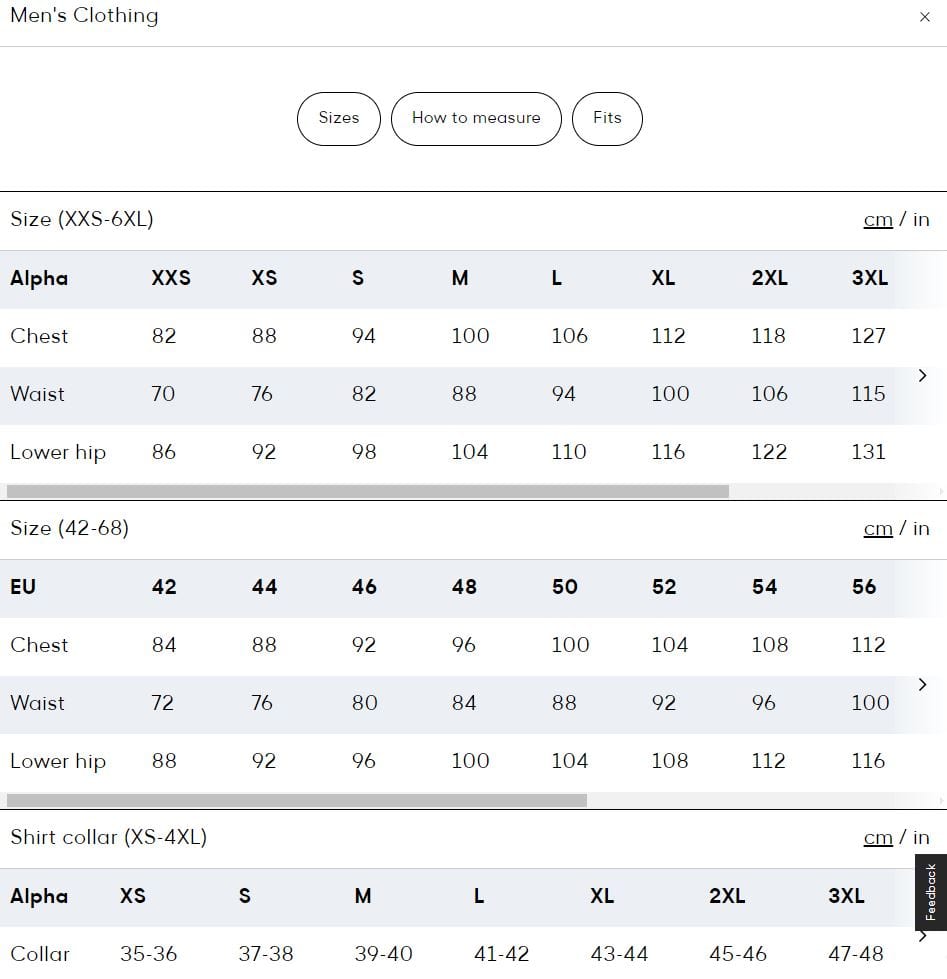Open the Feedback side tab
This screenshot has height=979, width=947.
pyautogui.click(x=931, y=892)
